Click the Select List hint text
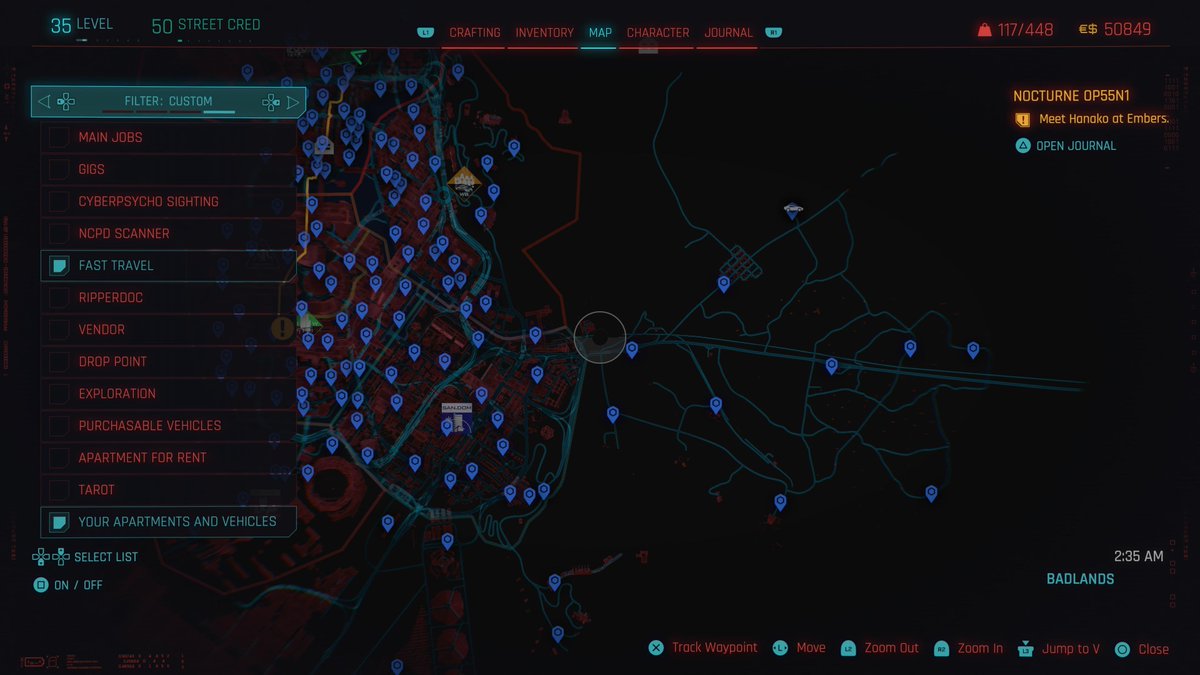This screenshot has width=1200, height=675. [x=106, y=557]
